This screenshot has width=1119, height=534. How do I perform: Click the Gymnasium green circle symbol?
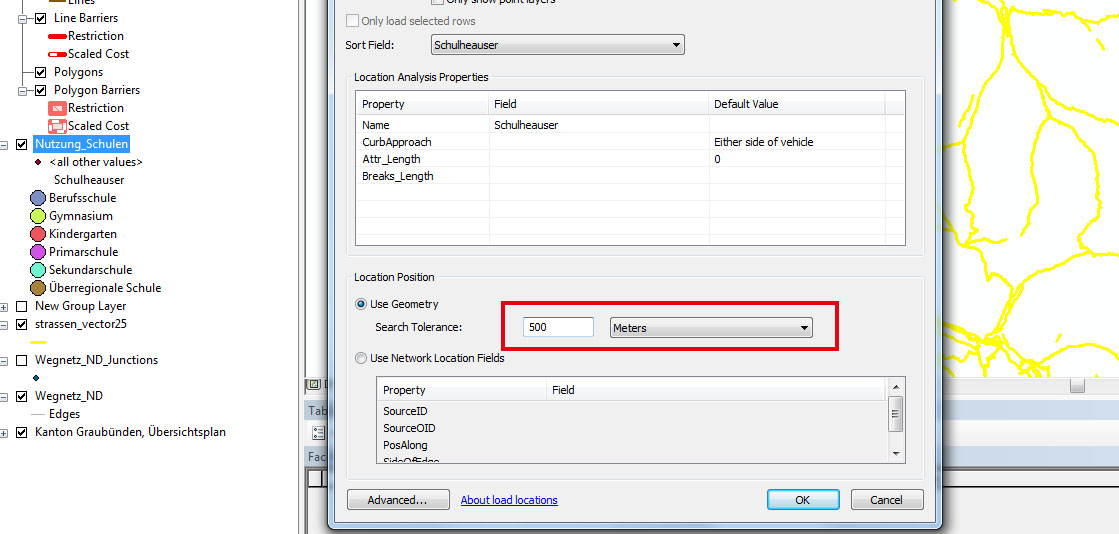39,216
